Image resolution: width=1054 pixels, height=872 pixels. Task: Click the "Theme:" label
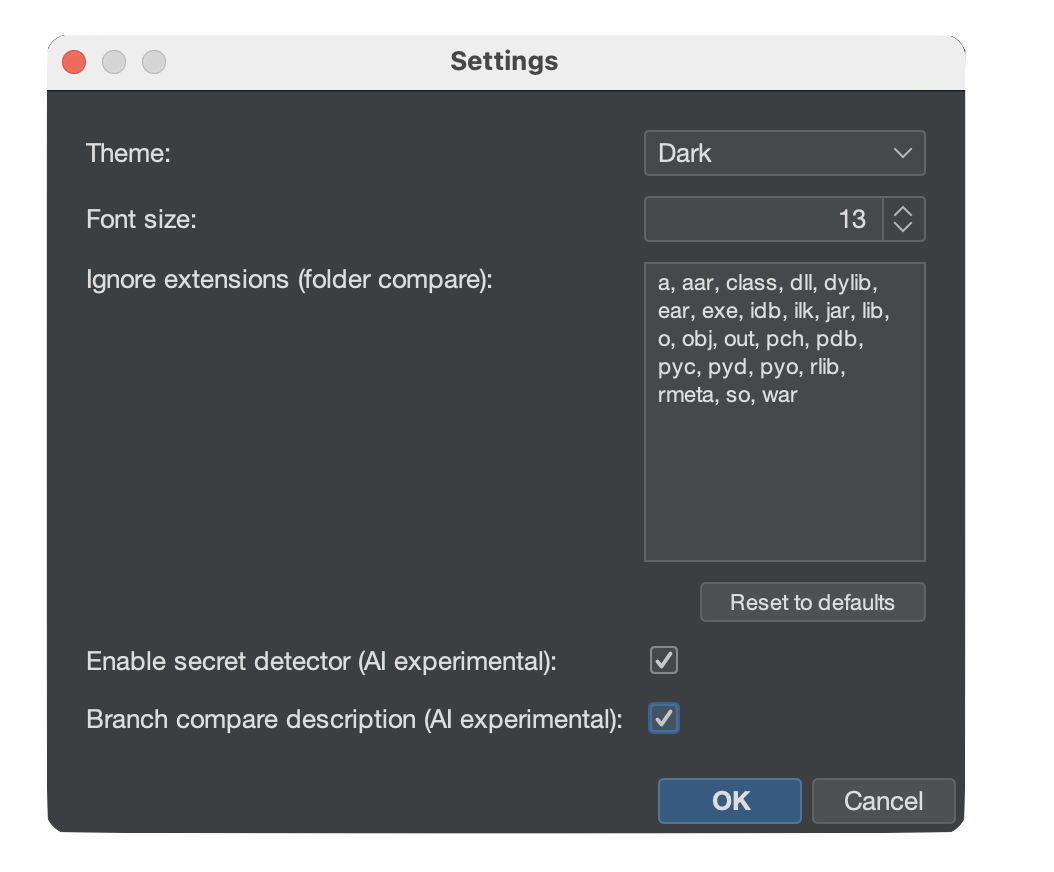pyautogui.click(x=128, y=153)
